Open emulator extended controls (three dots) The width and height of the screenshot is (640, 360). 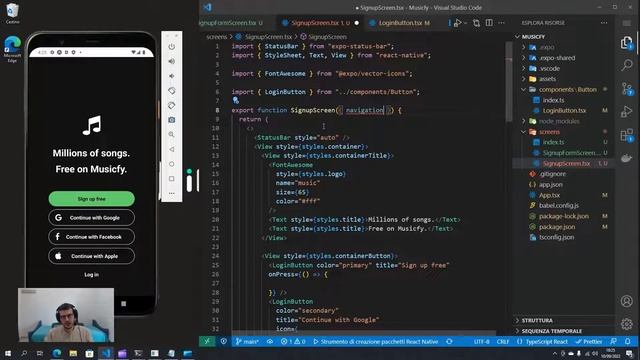172,193
